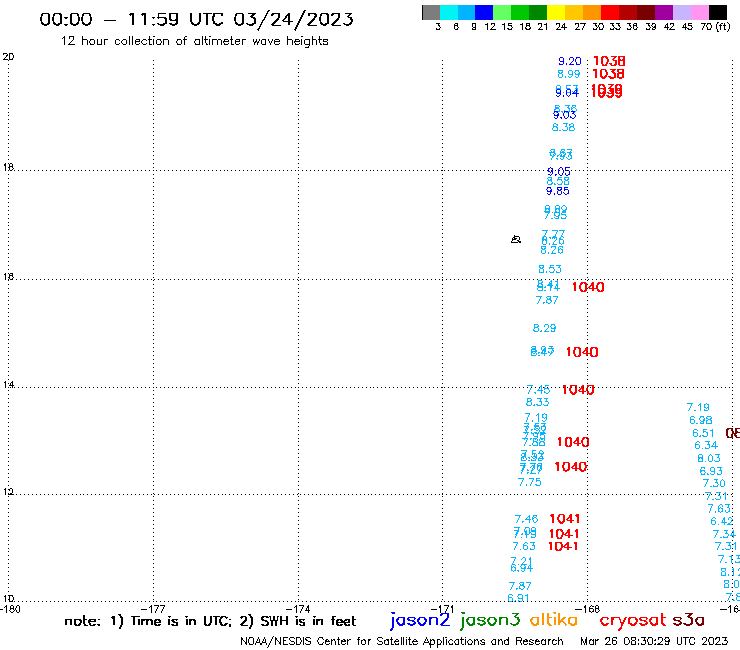Select the wave height value 8.29
Image resolution: width=740 pixels, height=650 pixels.
click(x=545, y=328)
